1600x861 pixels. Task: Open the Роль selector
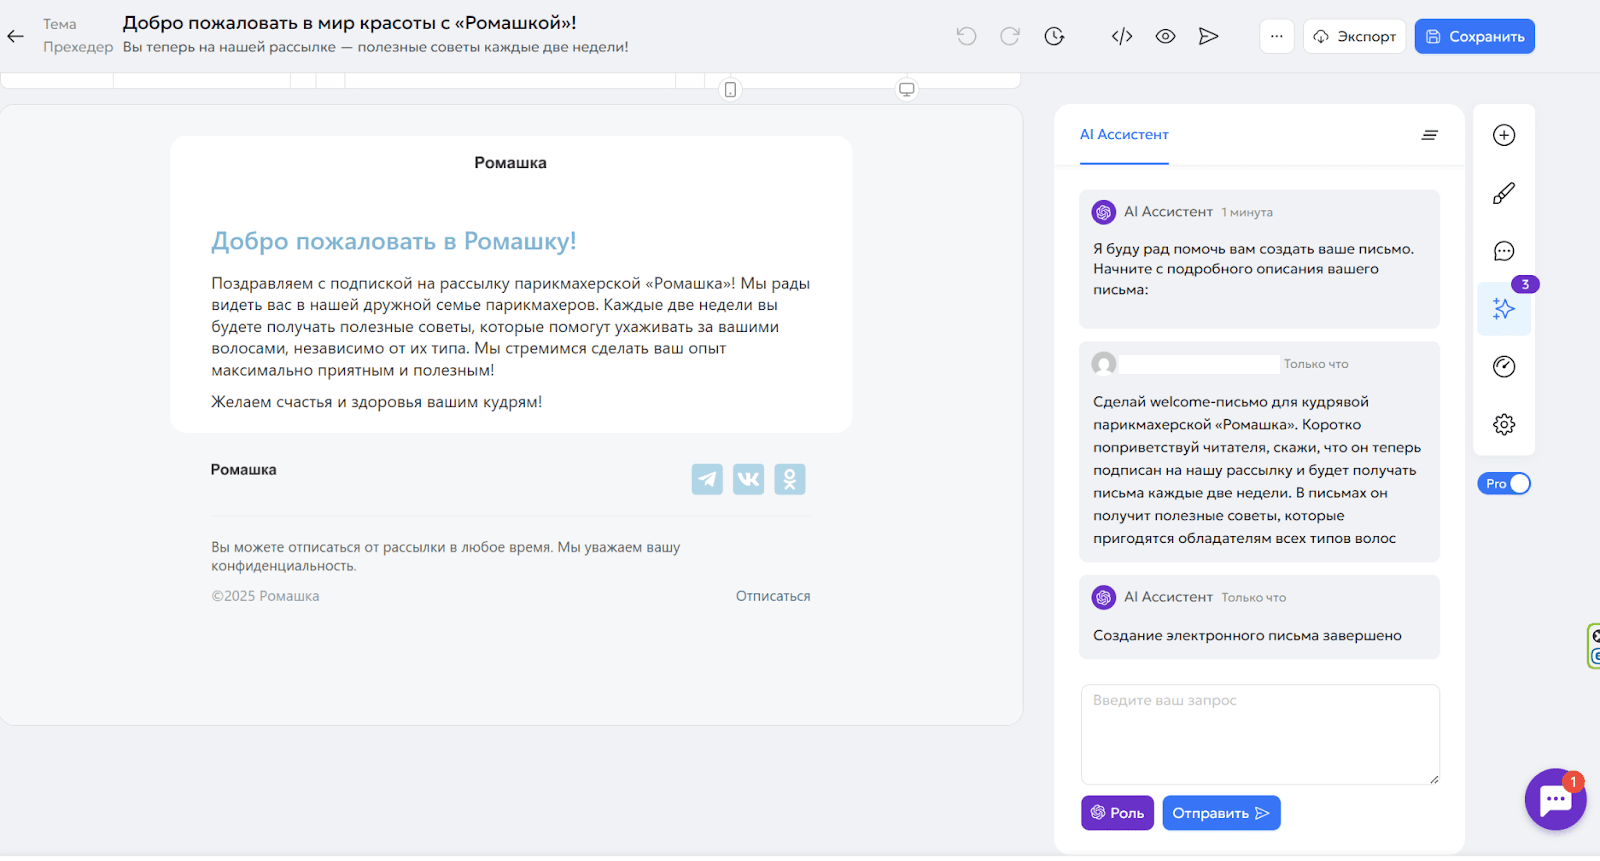(x=1117, y=813)
